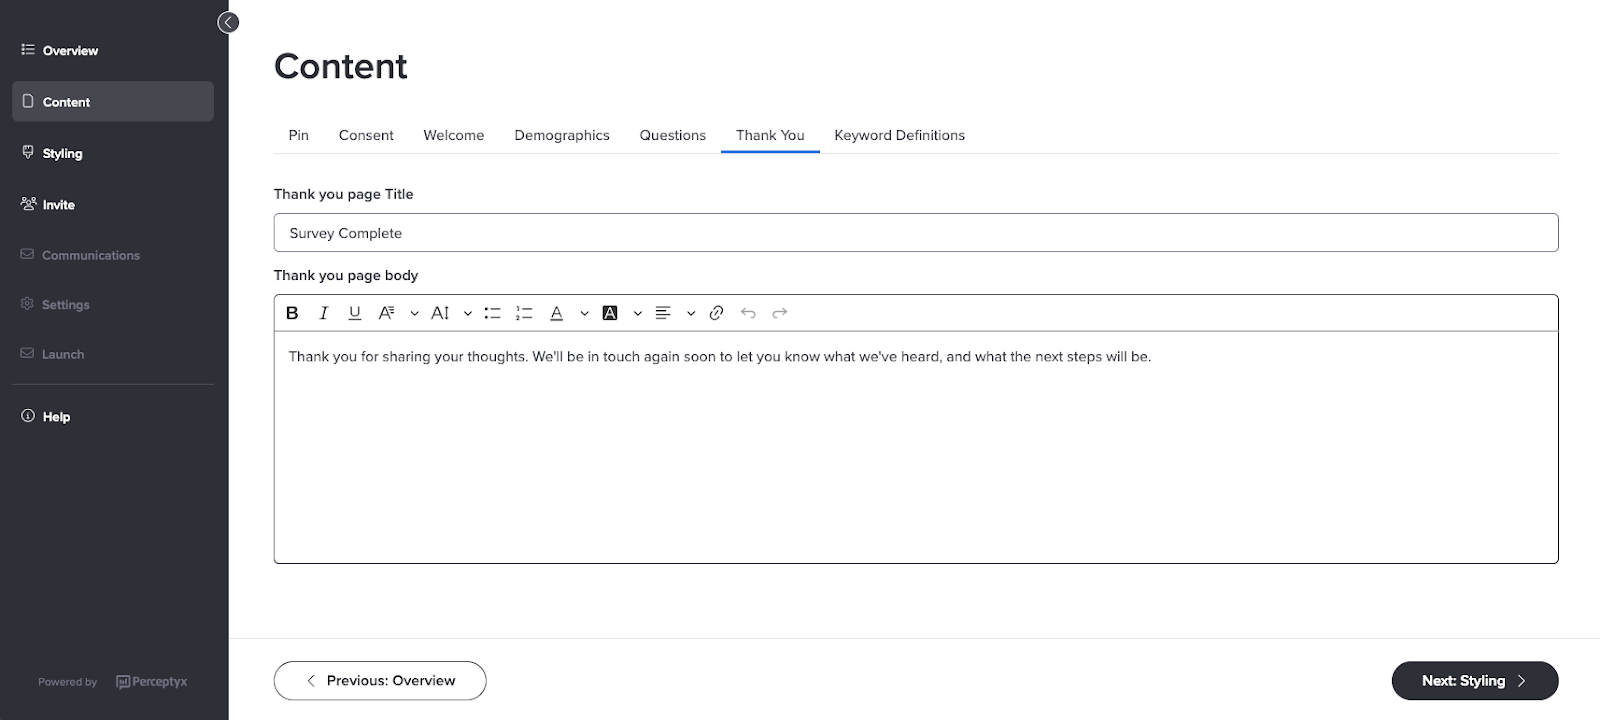Redo the last edit in the editor
This screenshot has height=720, width=1600.
(x=780, y=313)
